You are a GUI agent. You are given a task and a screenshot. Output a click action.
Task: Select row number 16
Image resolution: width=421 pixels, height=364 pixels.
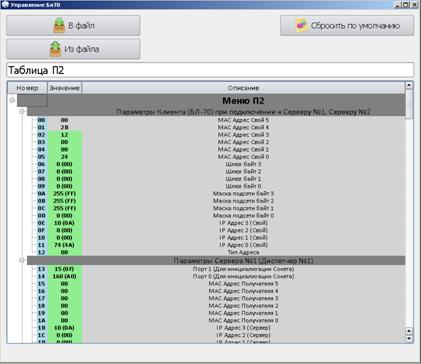[x=41, y=291]
